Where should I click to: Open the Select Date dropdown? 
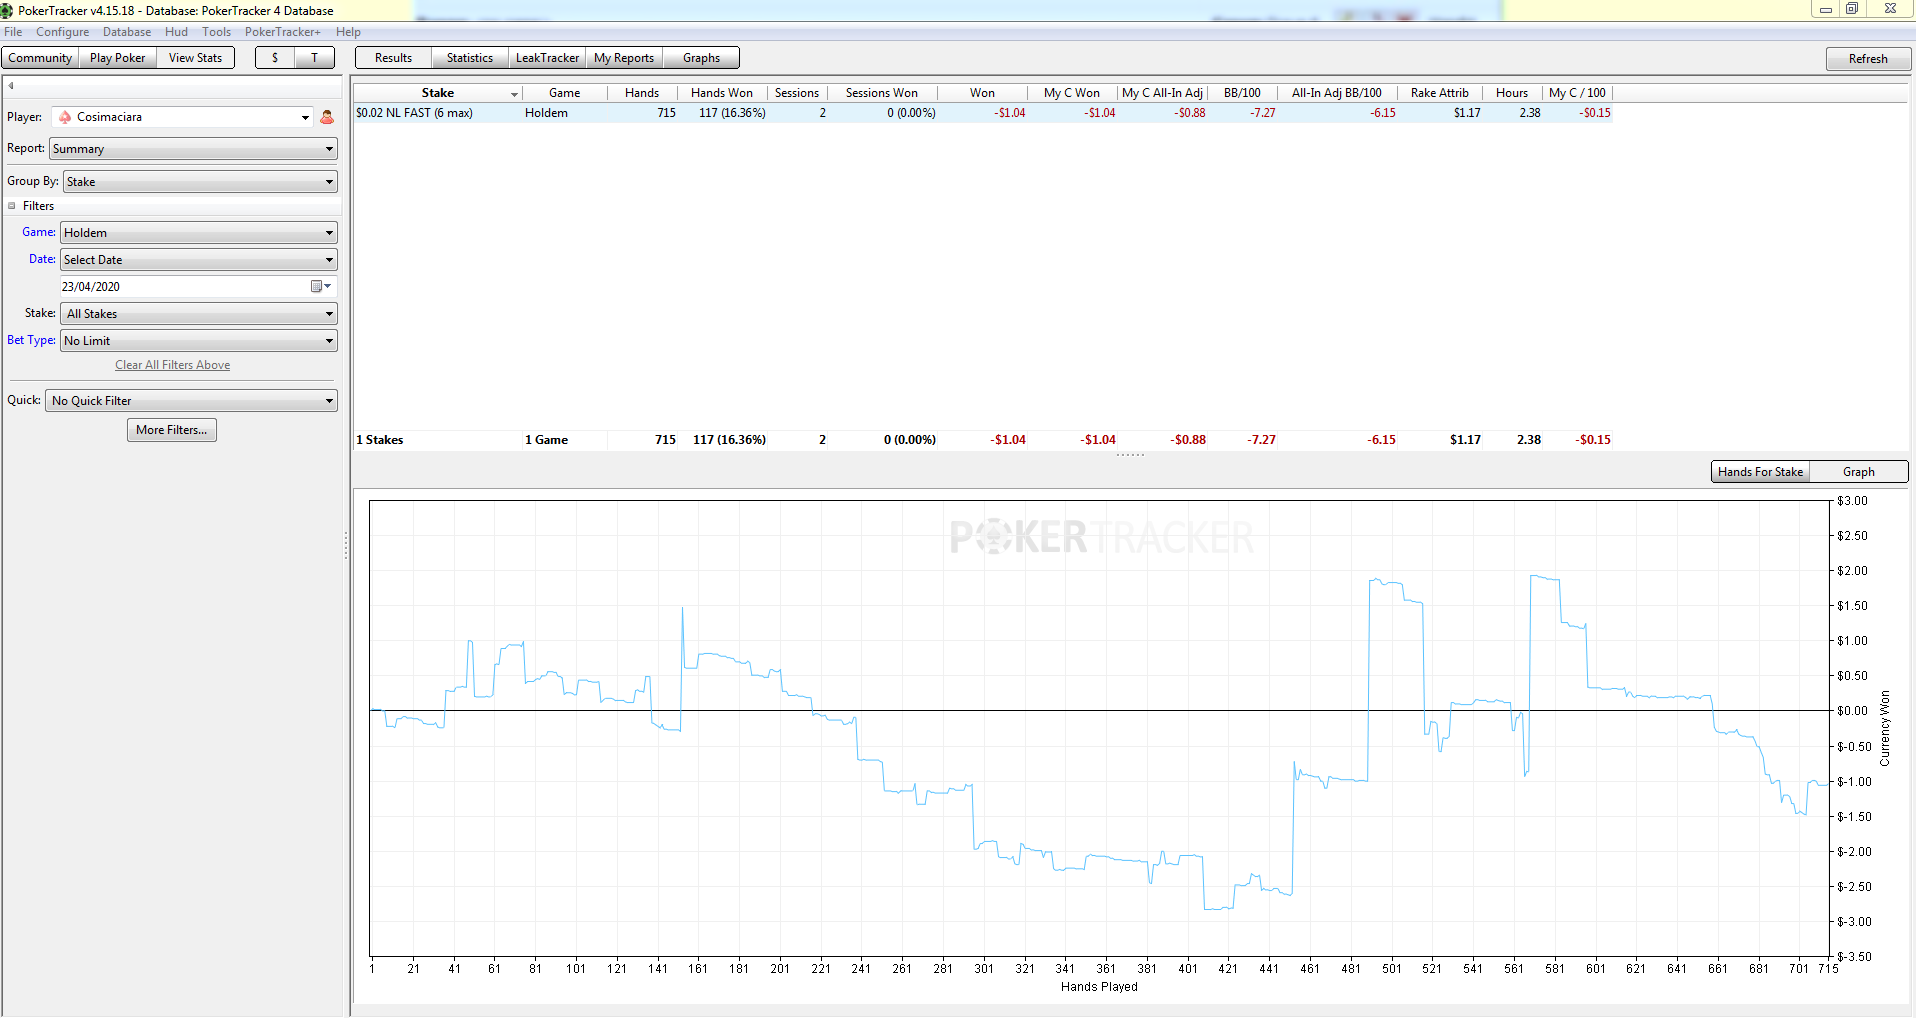click(x=199, y=260)
